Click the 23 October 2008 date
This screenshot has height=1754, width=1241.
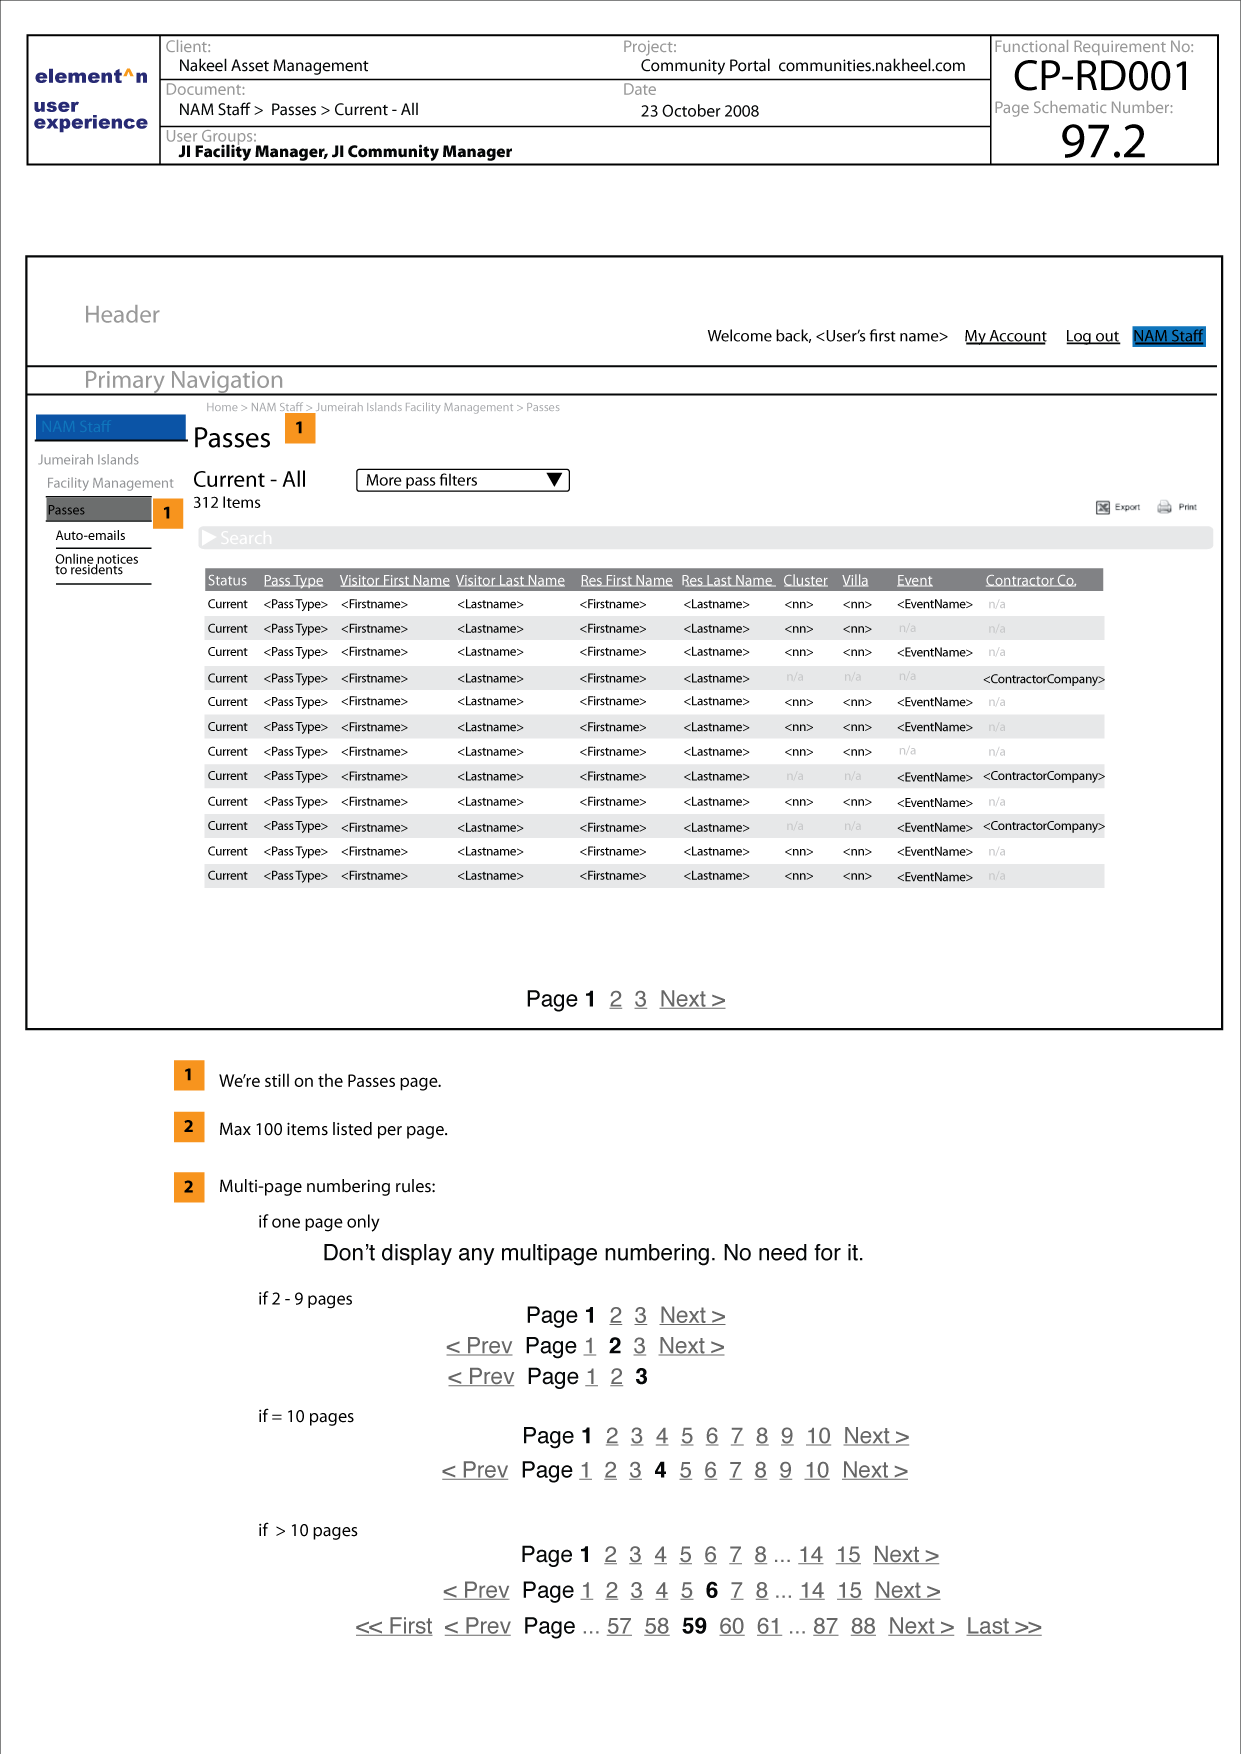[700, 111]
